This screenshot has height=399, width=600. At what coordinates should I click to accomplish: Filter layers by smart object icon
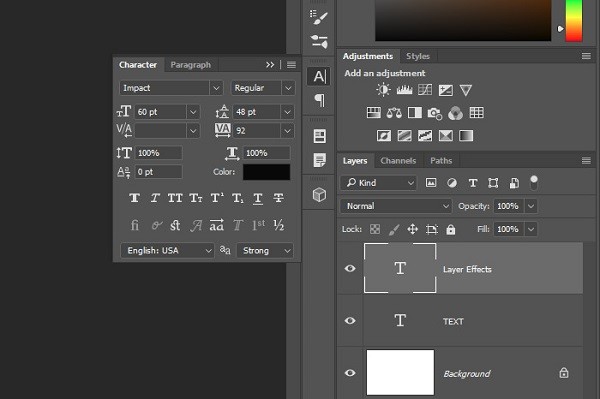click(x=514, y=183)
